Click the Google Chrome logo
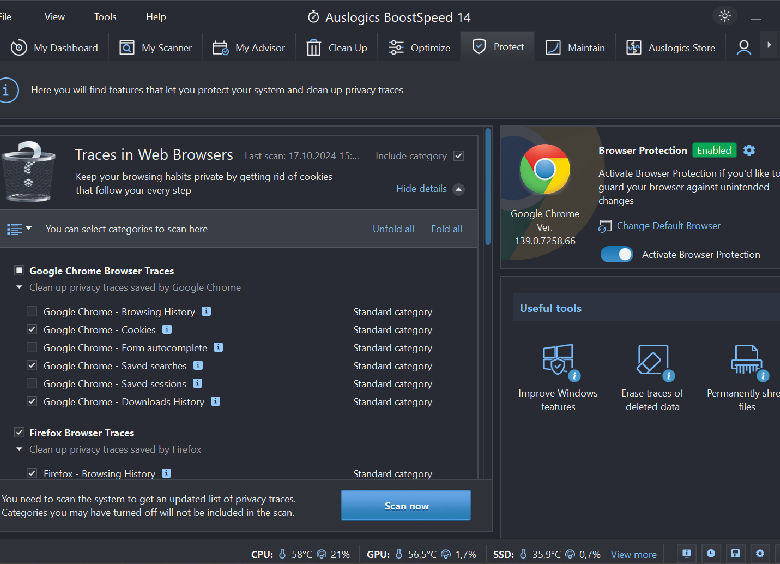 [545, 169]
